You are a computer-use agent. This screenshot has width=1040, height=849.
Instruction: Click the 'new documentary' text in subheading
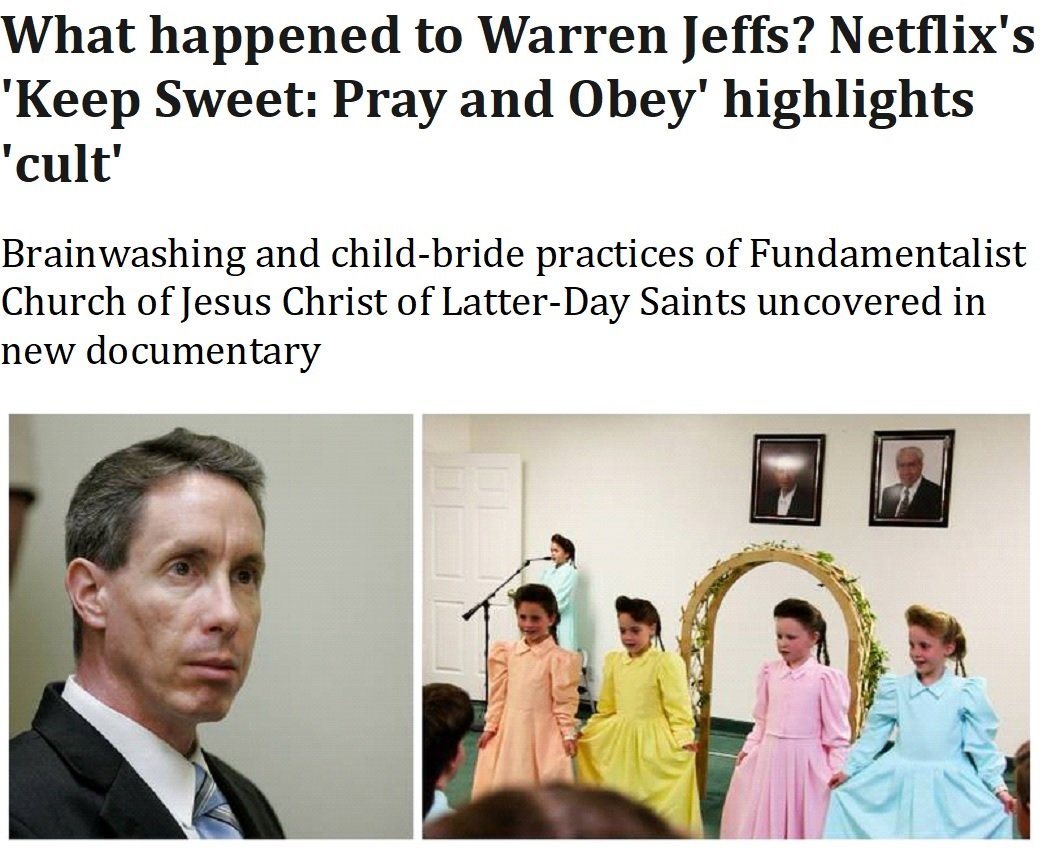(x=161, y=350)
